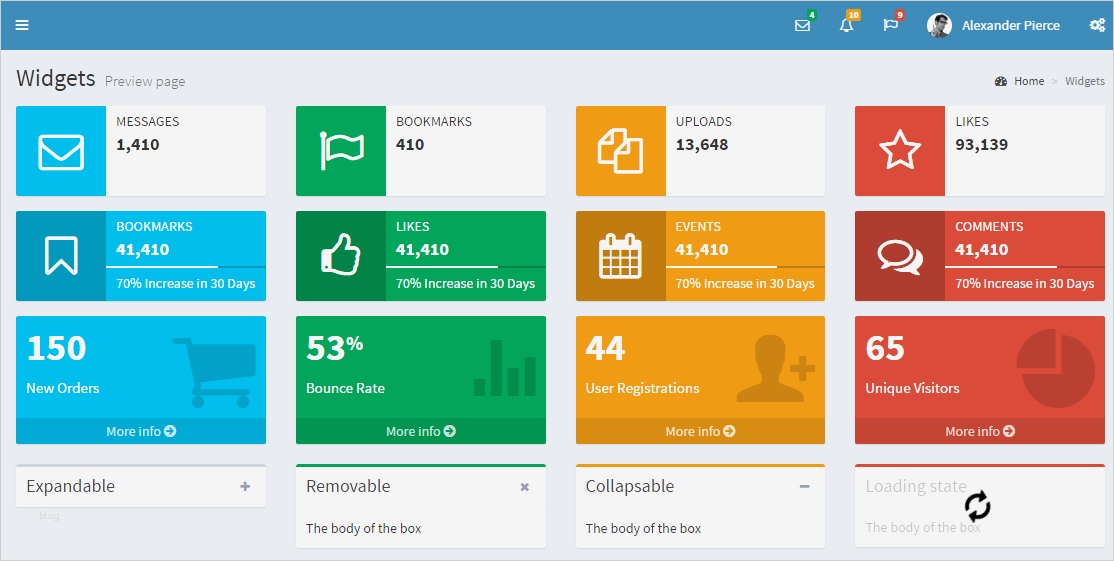This screenshot has height=561, width=1114.
Task: Click the progress bar in blue Bookmarks box
Action: [186, 267]
